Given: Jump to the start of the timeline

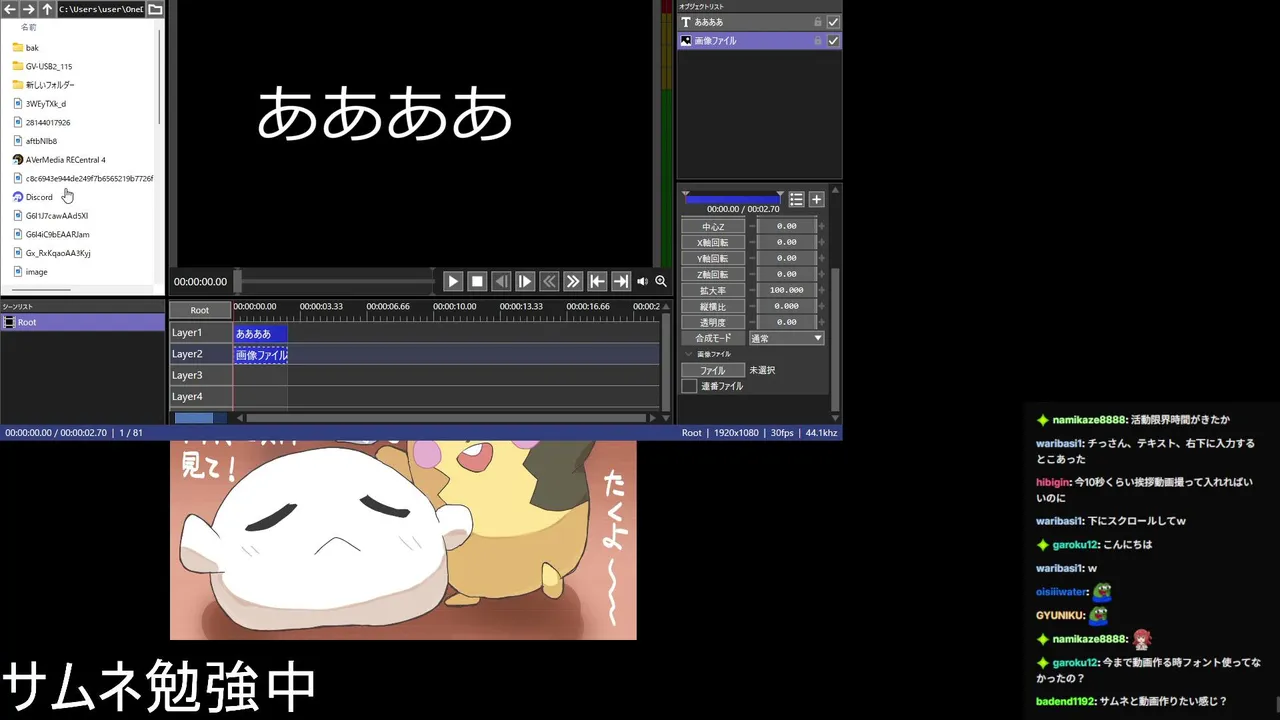Looking at the screenshot, I should tap(597, 282).
